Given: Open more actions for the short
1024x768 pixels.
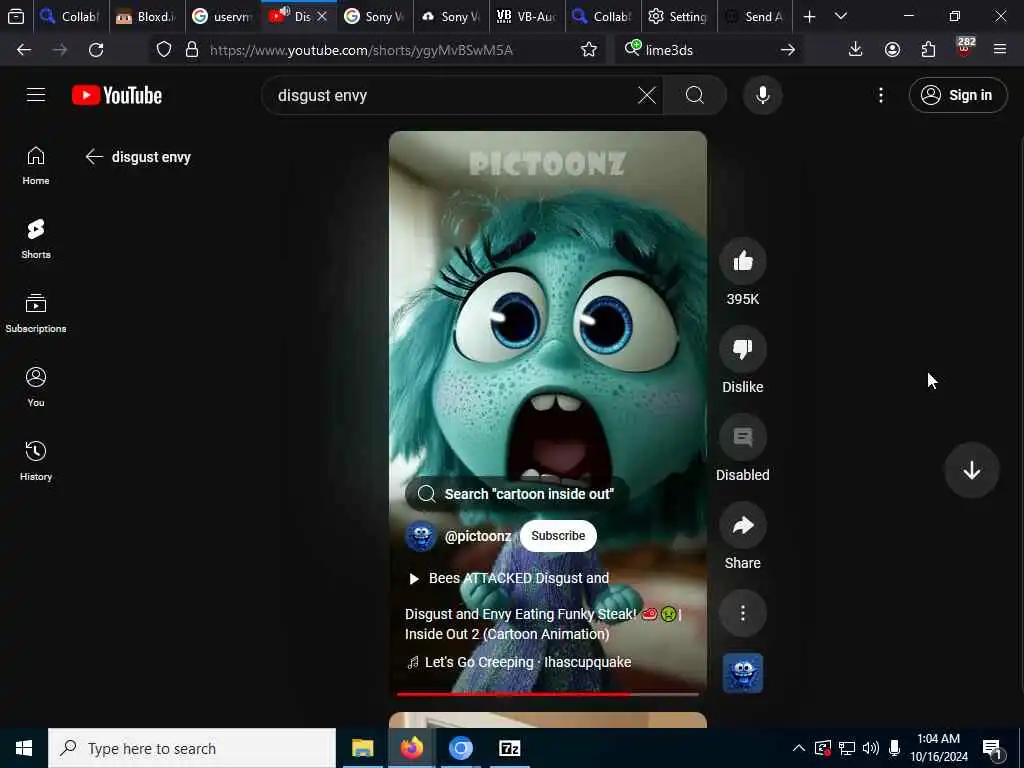Looking at the screenshot, I should coord(743,613).
